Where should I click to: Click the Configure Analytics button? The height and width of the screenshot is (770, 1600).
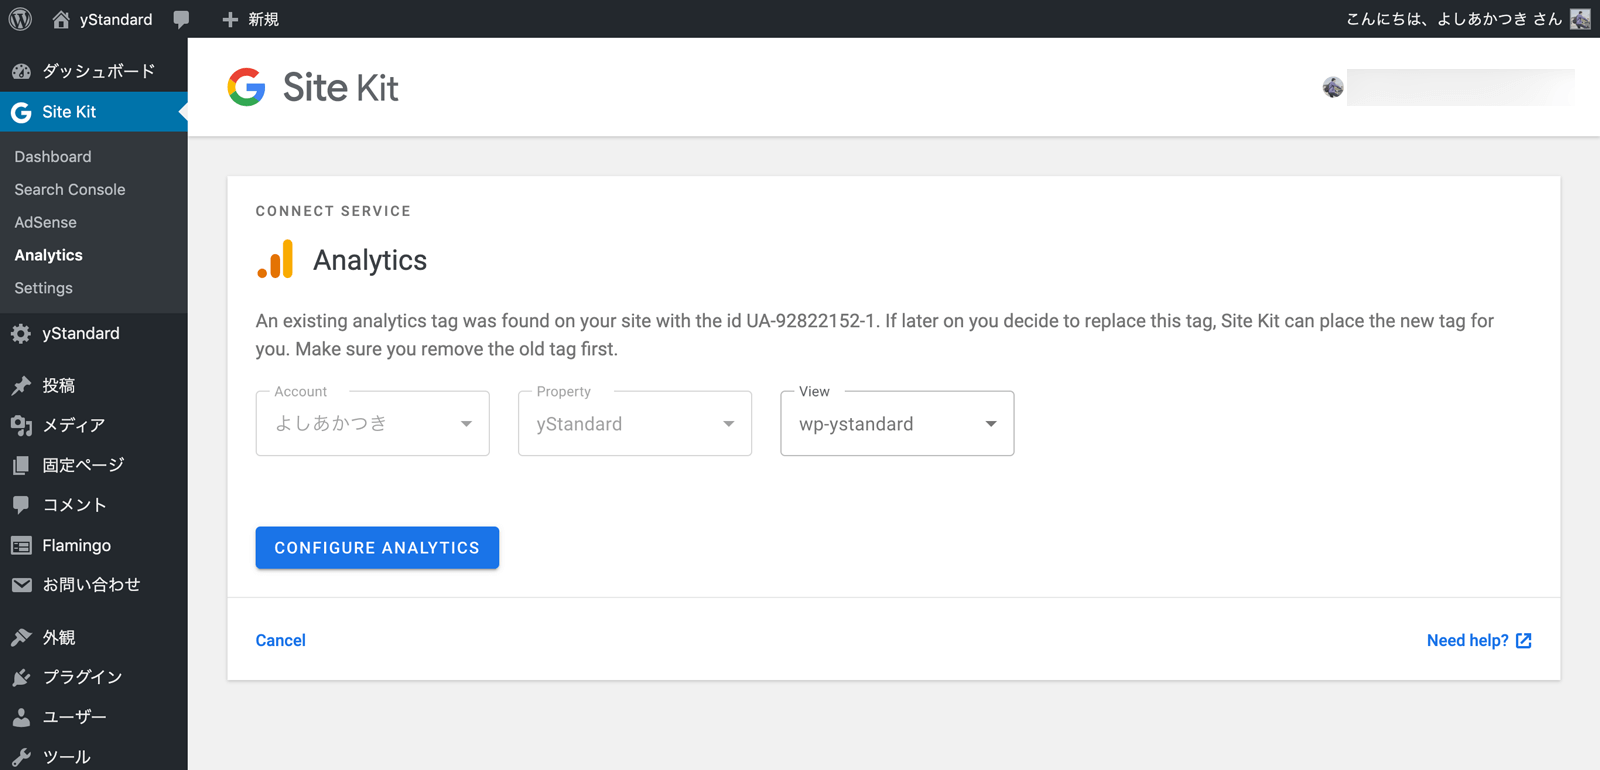pos(377,548)
